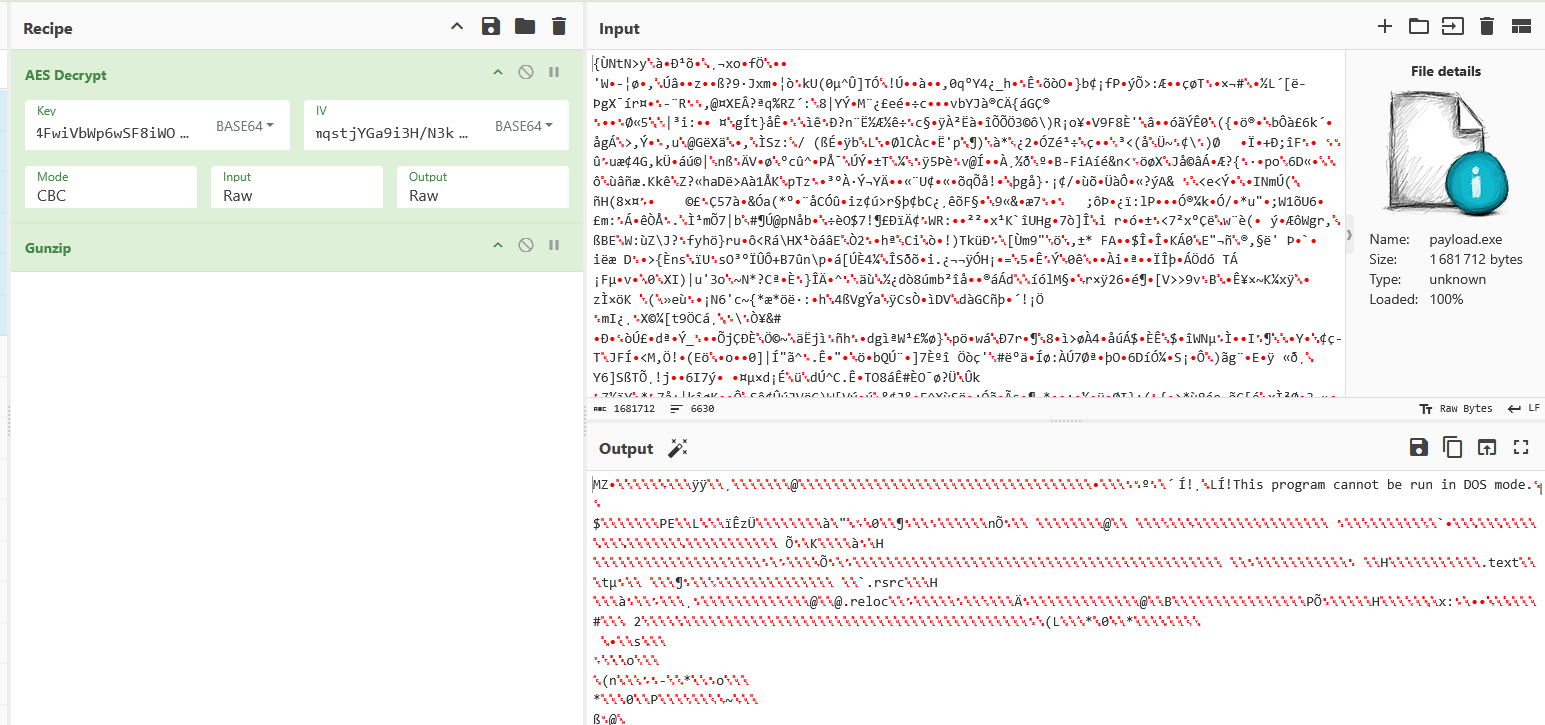Open the Mode CBC dropdown
Screen dimensions: 1545x725
[110, 187]
